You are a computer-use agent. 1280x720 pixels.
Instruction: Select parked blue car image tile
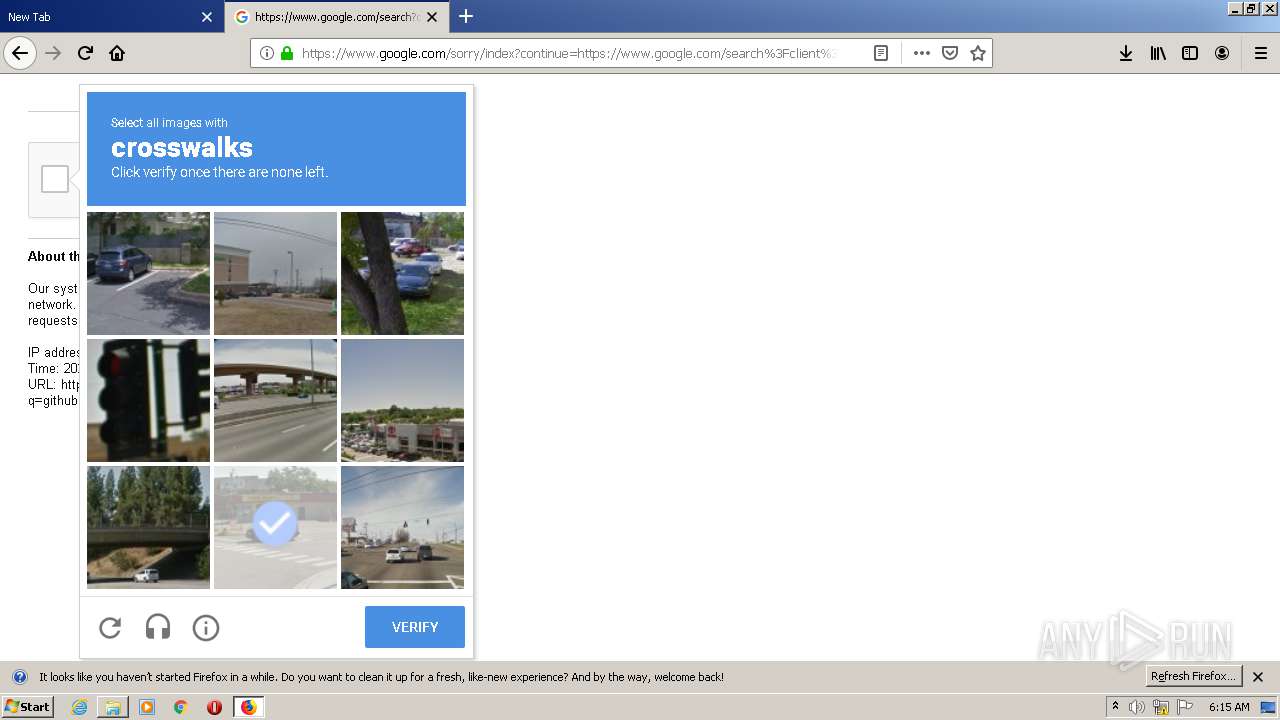pyautogui.click(x=148, y=273)
